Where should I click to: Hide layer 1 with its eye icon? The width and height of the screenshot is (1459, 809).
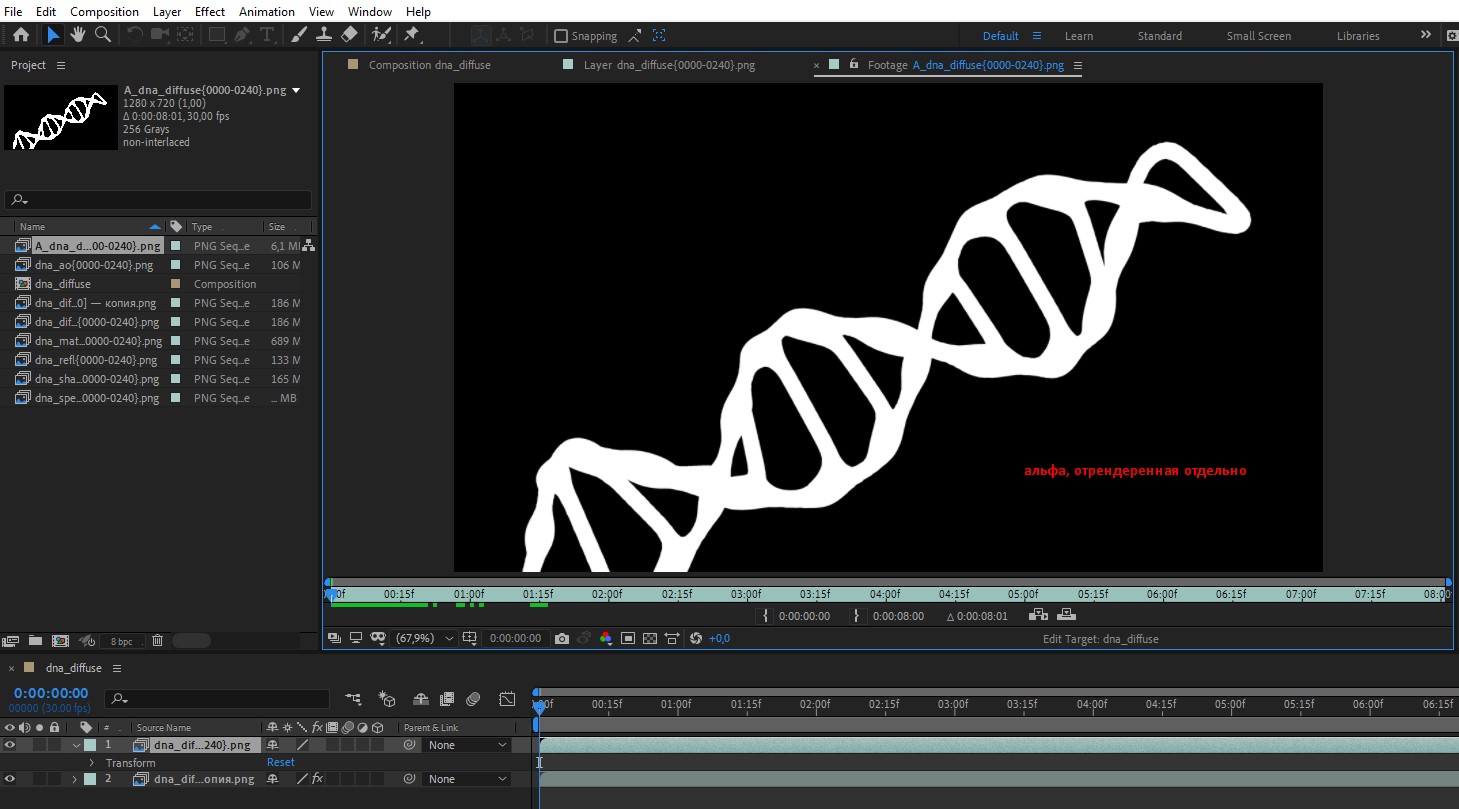[x=10, y=745]
